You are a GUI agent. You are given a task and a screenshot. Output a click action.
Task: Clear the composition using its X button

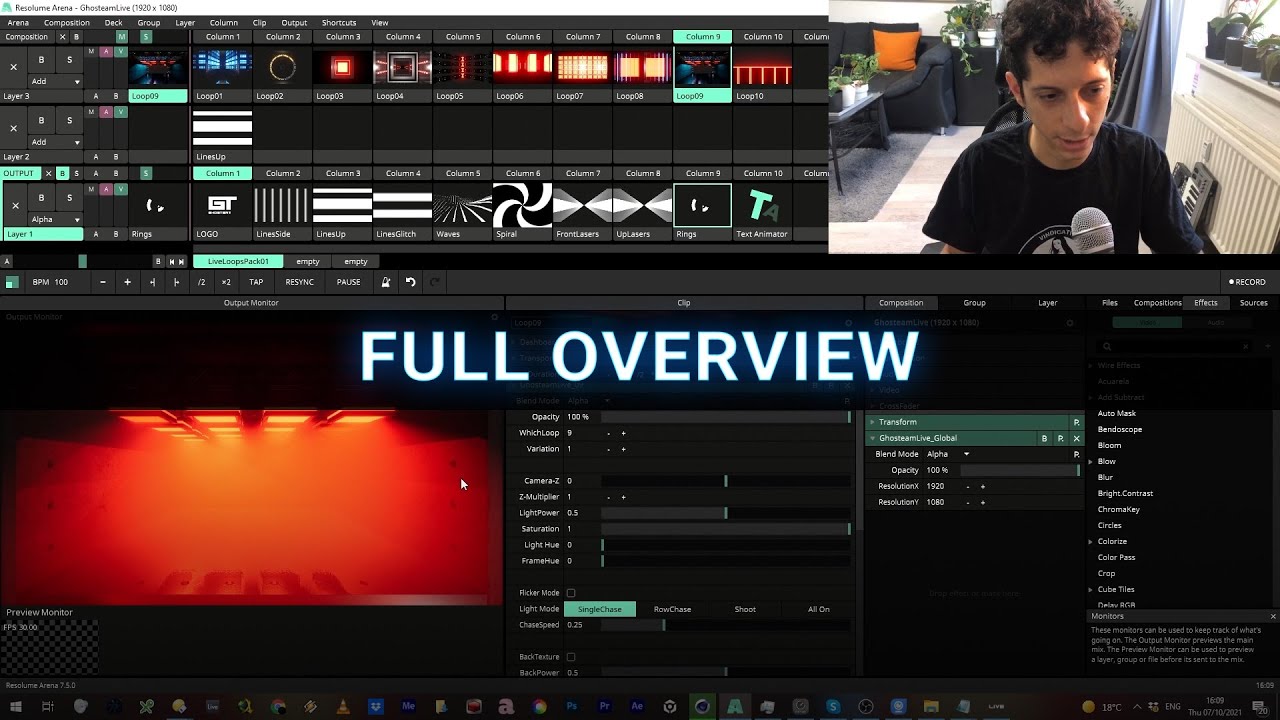(62, 37)
